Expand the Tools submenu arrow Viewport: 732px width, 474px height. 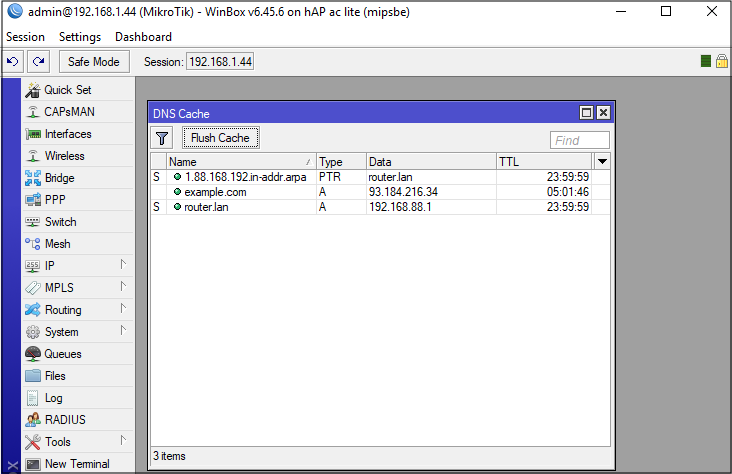tap(123, 440)
